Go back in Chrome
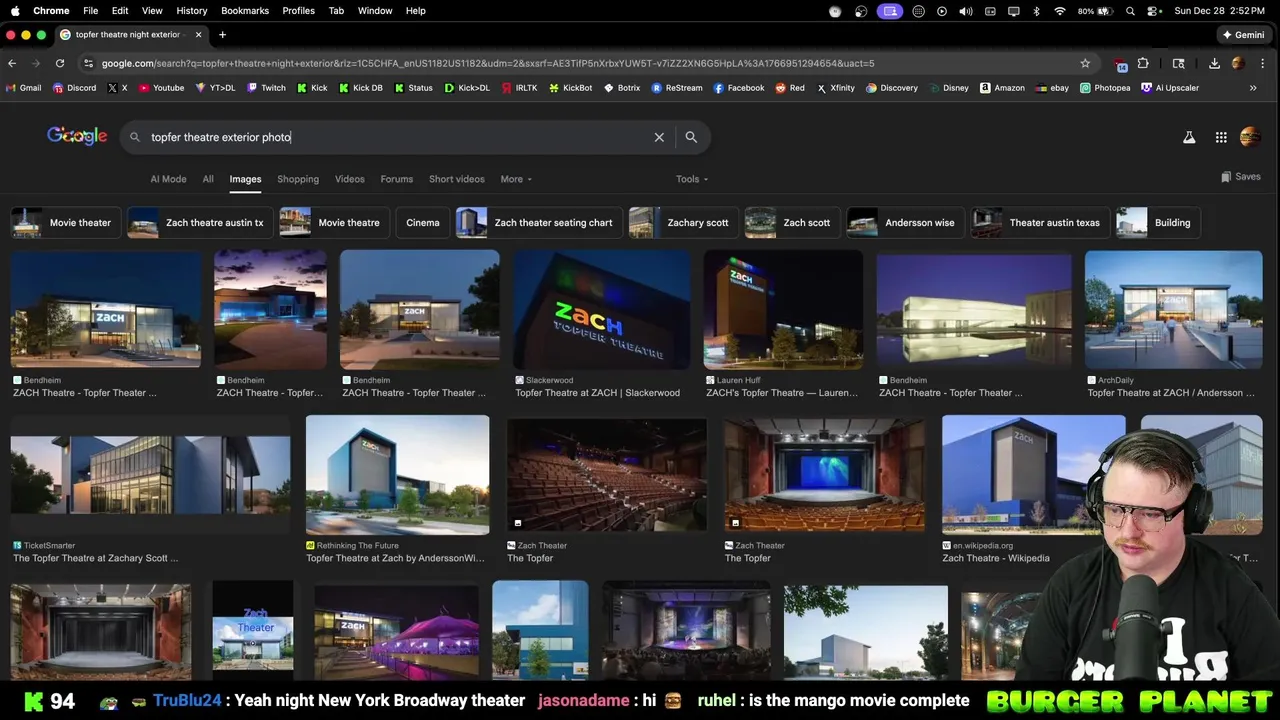 coord(12,63)
